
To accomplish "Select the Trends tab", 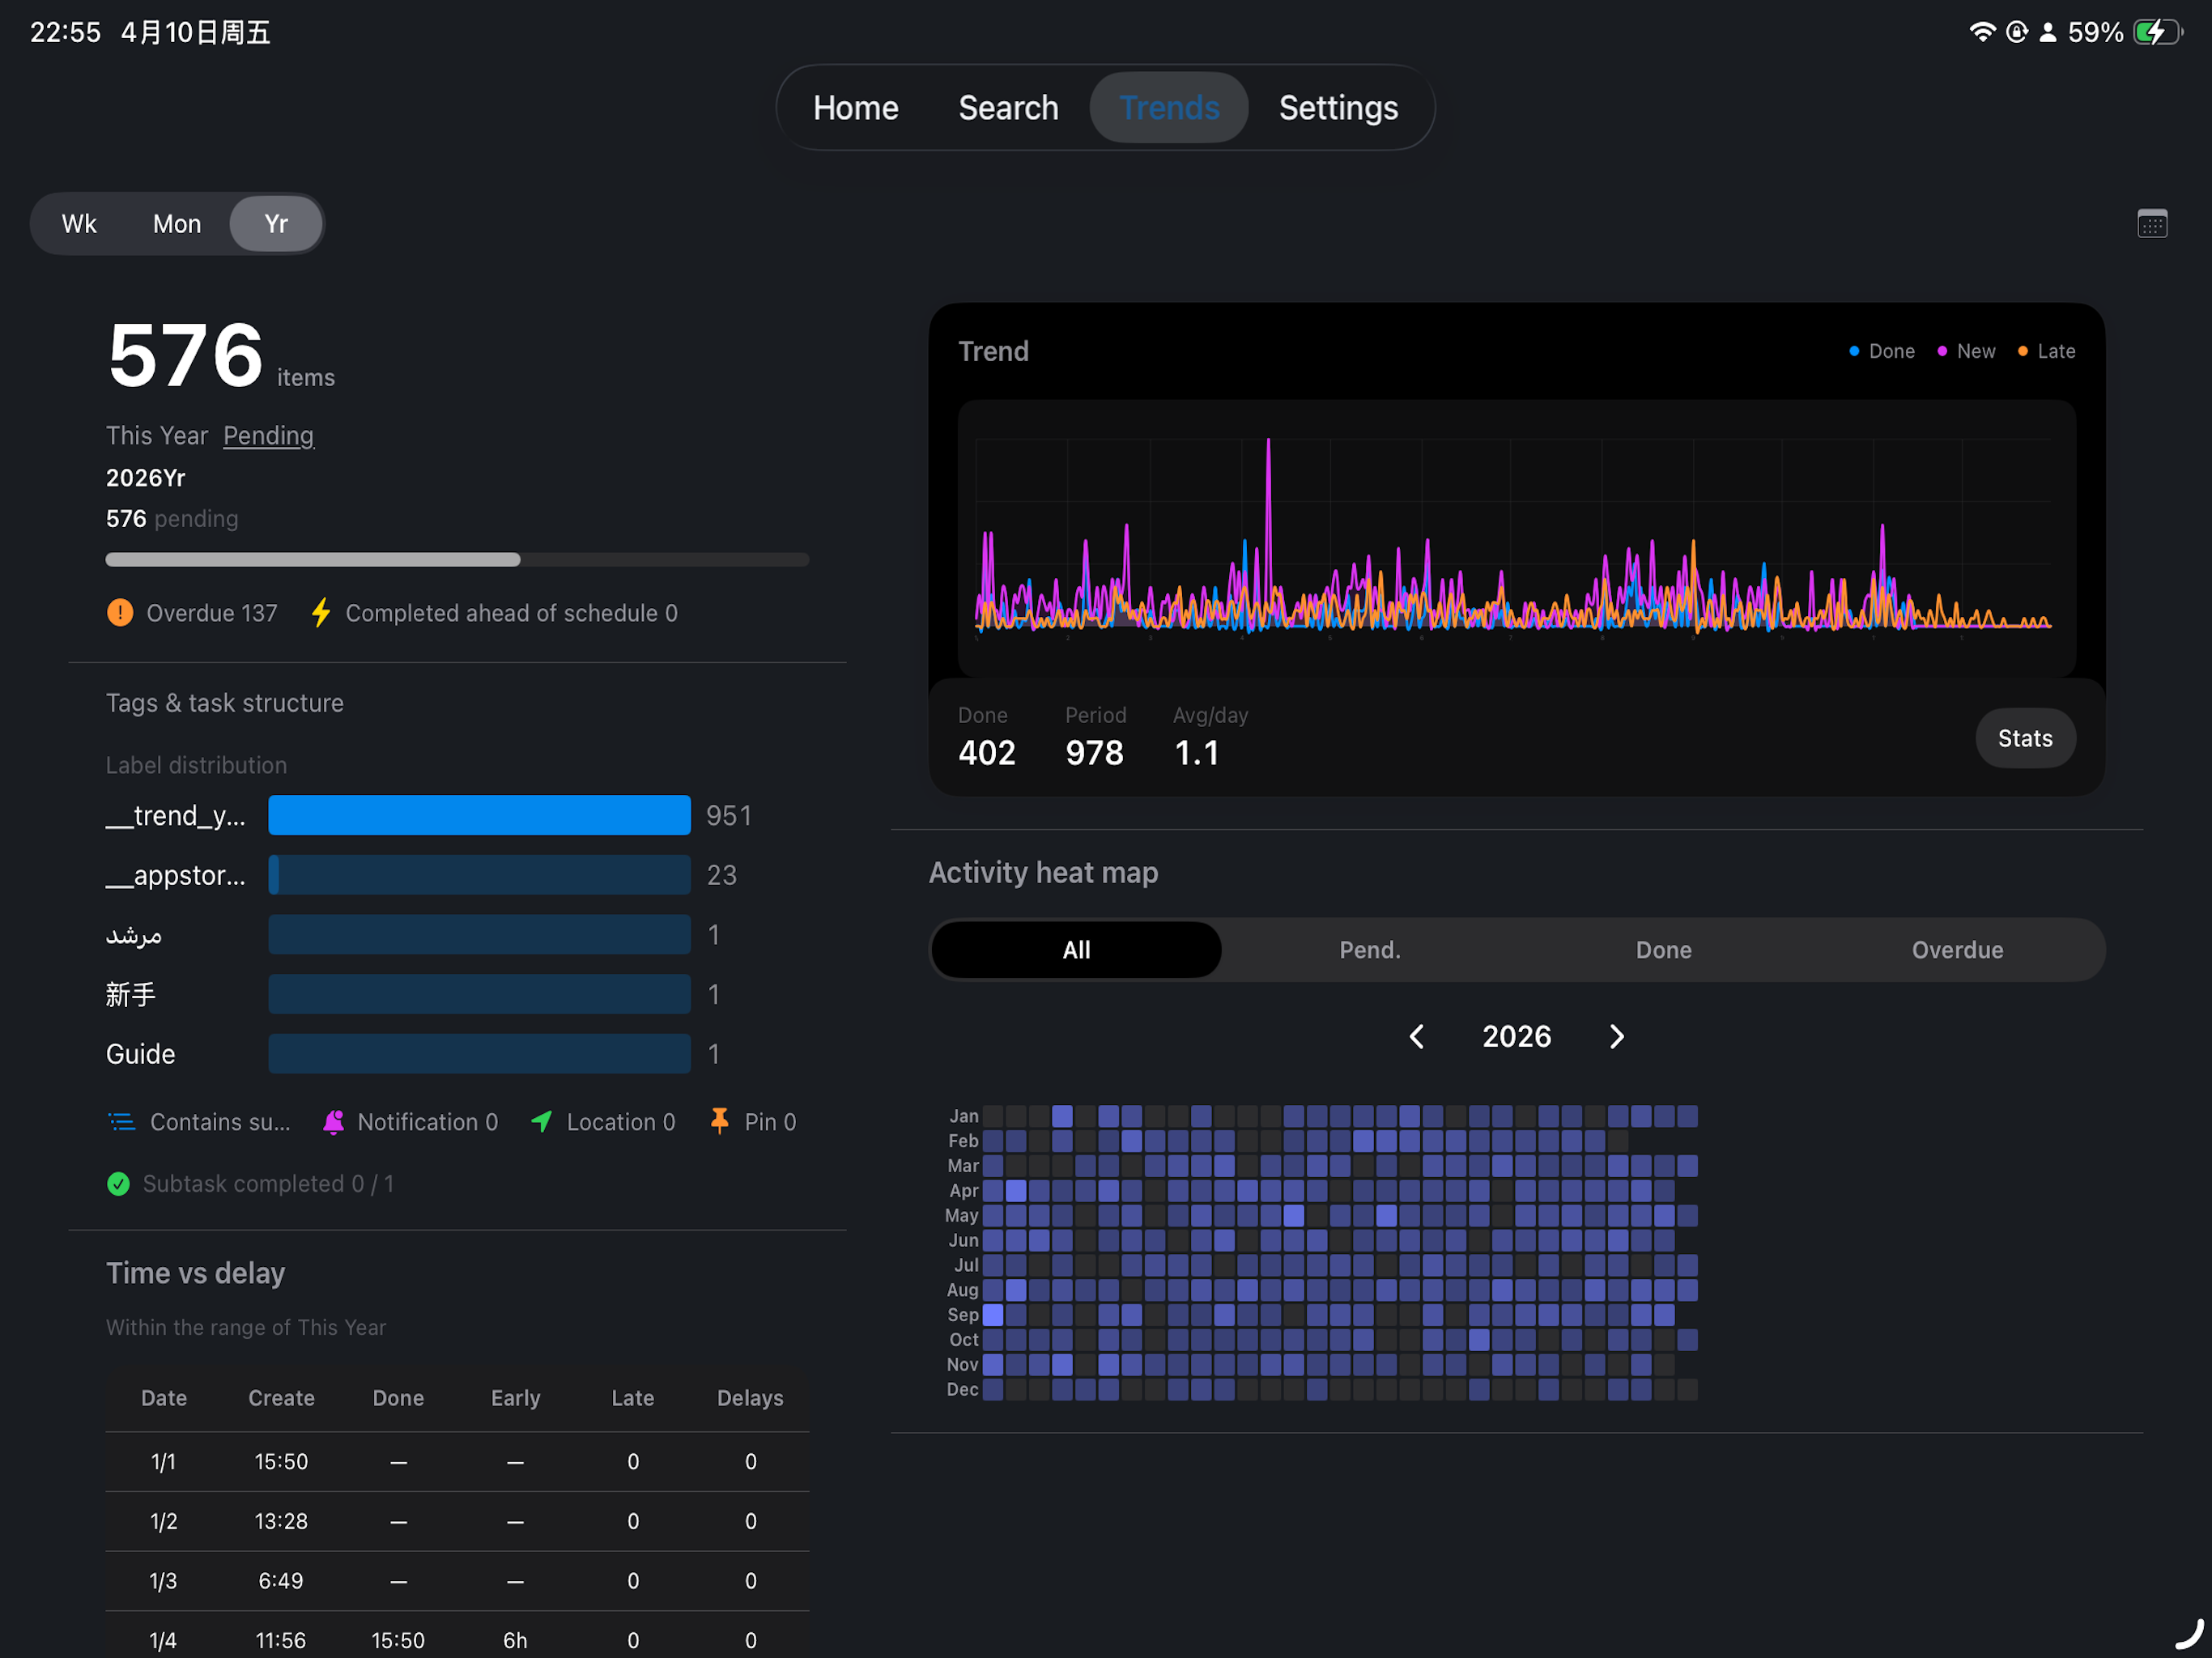I will click(1168, 108).
